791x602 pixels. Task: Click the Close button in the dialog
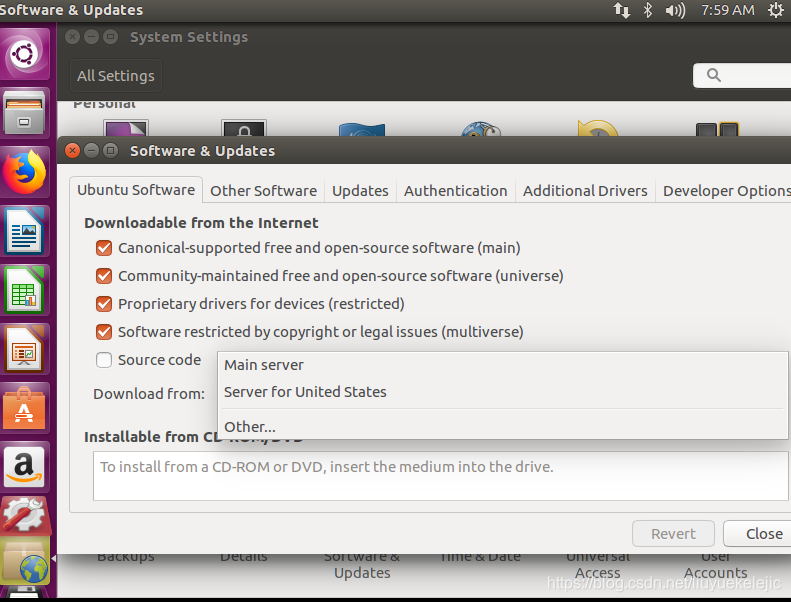click(758, 533)
